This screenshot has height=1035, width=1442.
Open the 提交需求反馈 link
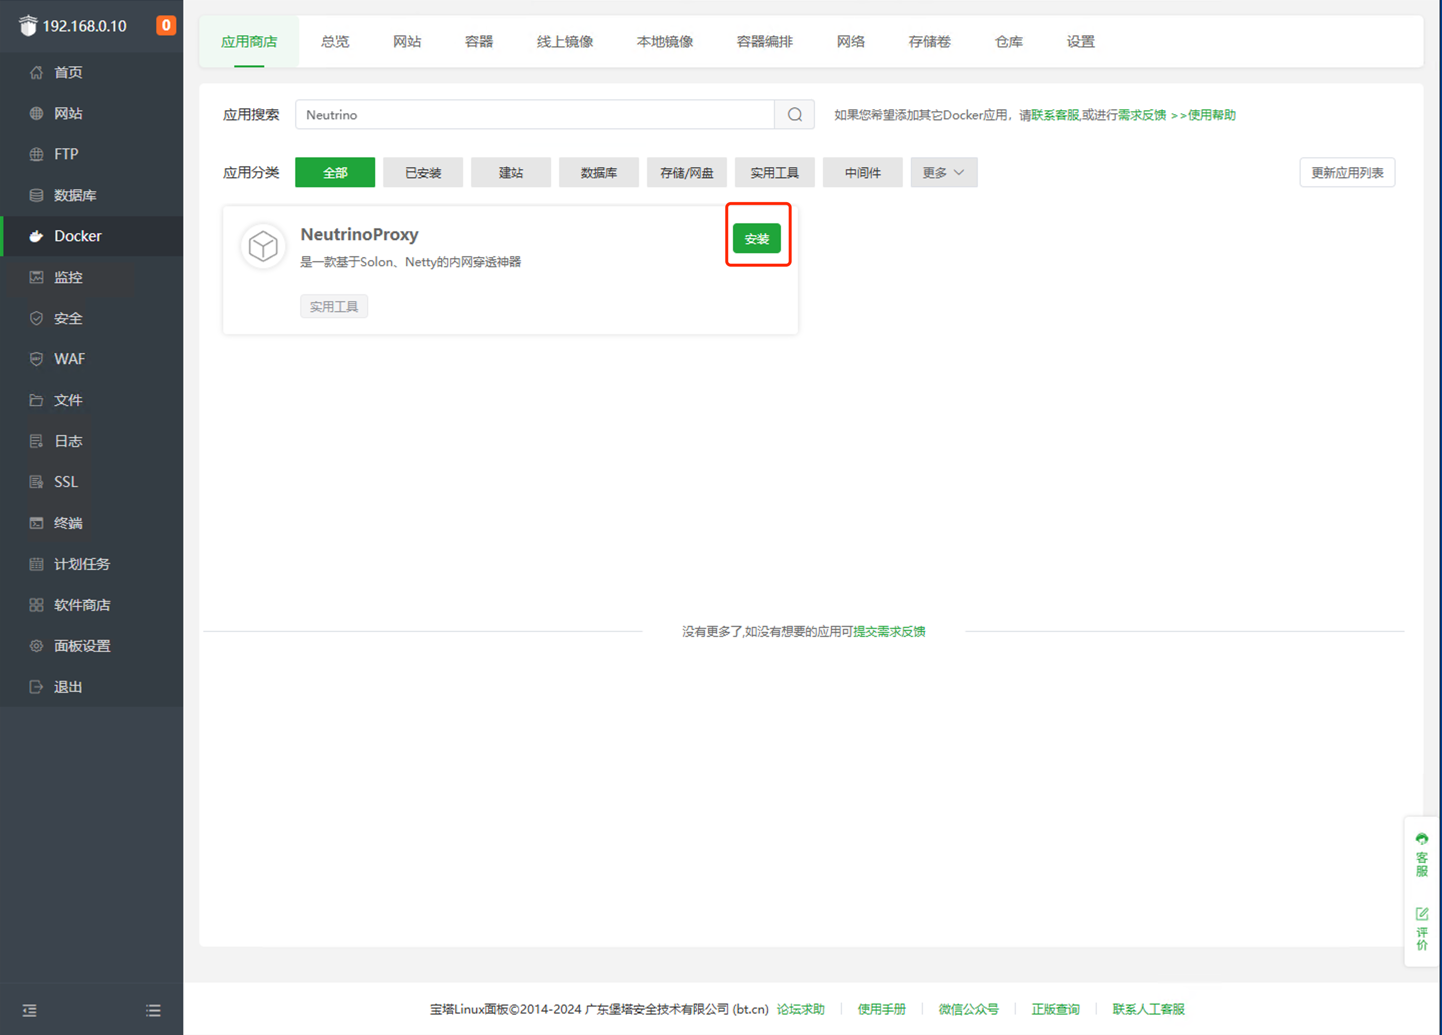click(x=889, y=632)
